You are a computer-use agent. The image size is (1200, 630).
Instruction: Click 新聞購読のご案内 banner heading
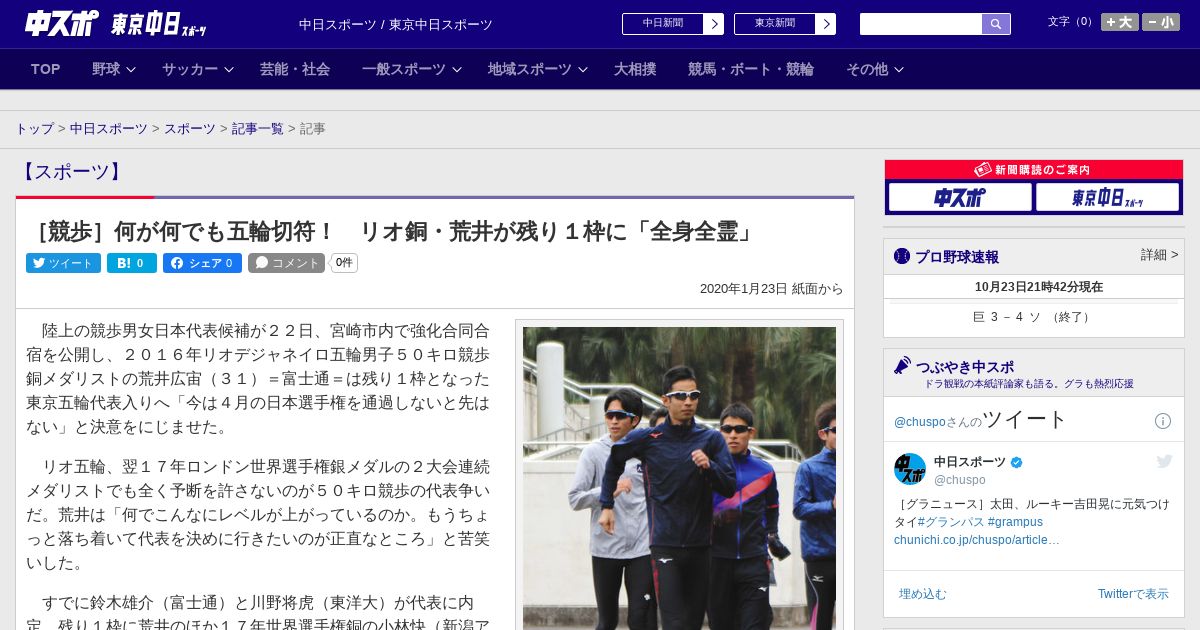[1033, 170]
